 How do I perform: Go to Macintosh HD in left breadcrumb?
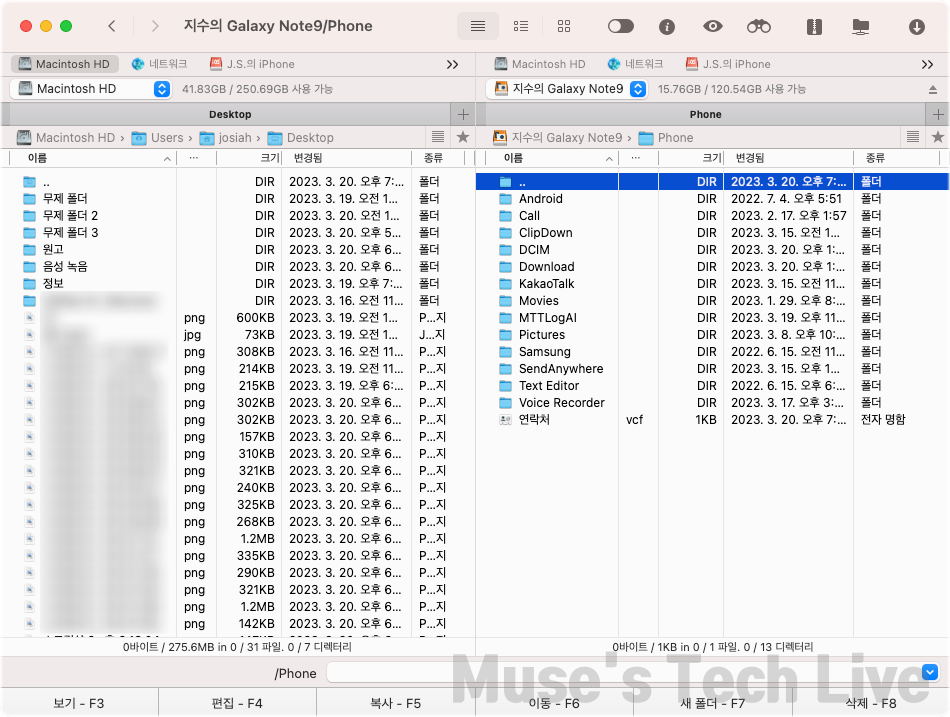tap(66, 138)
